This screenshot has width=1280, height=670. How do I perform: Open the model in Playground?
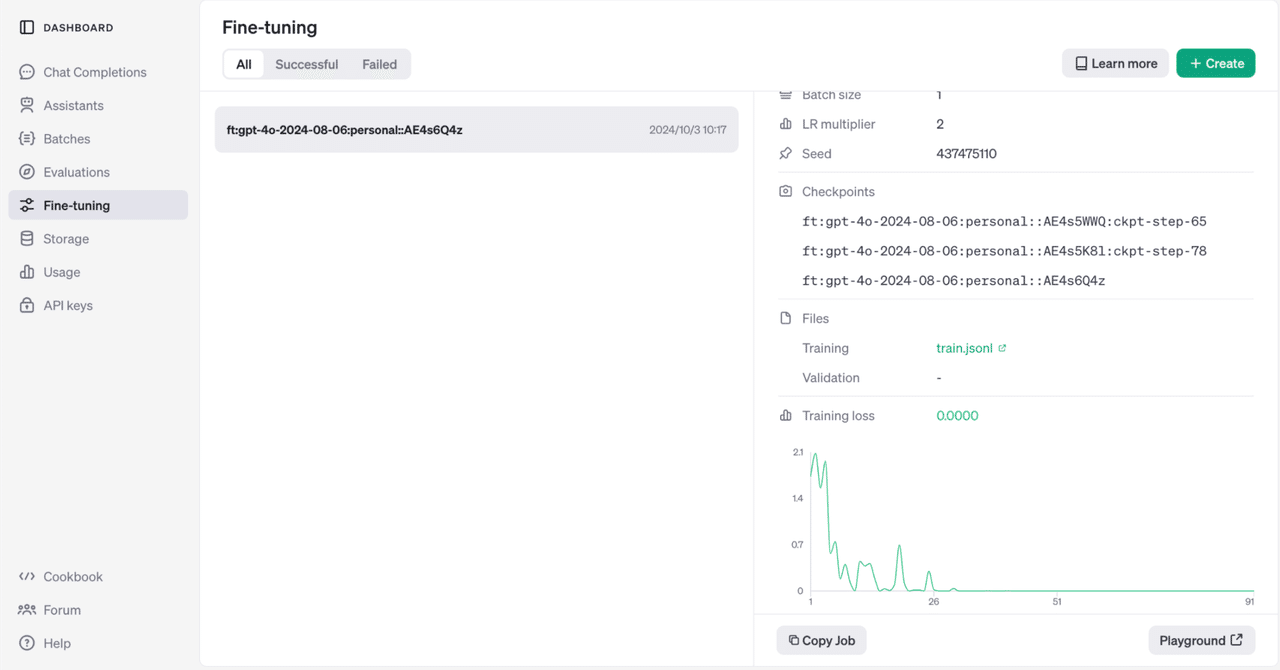click(1201, 640)
